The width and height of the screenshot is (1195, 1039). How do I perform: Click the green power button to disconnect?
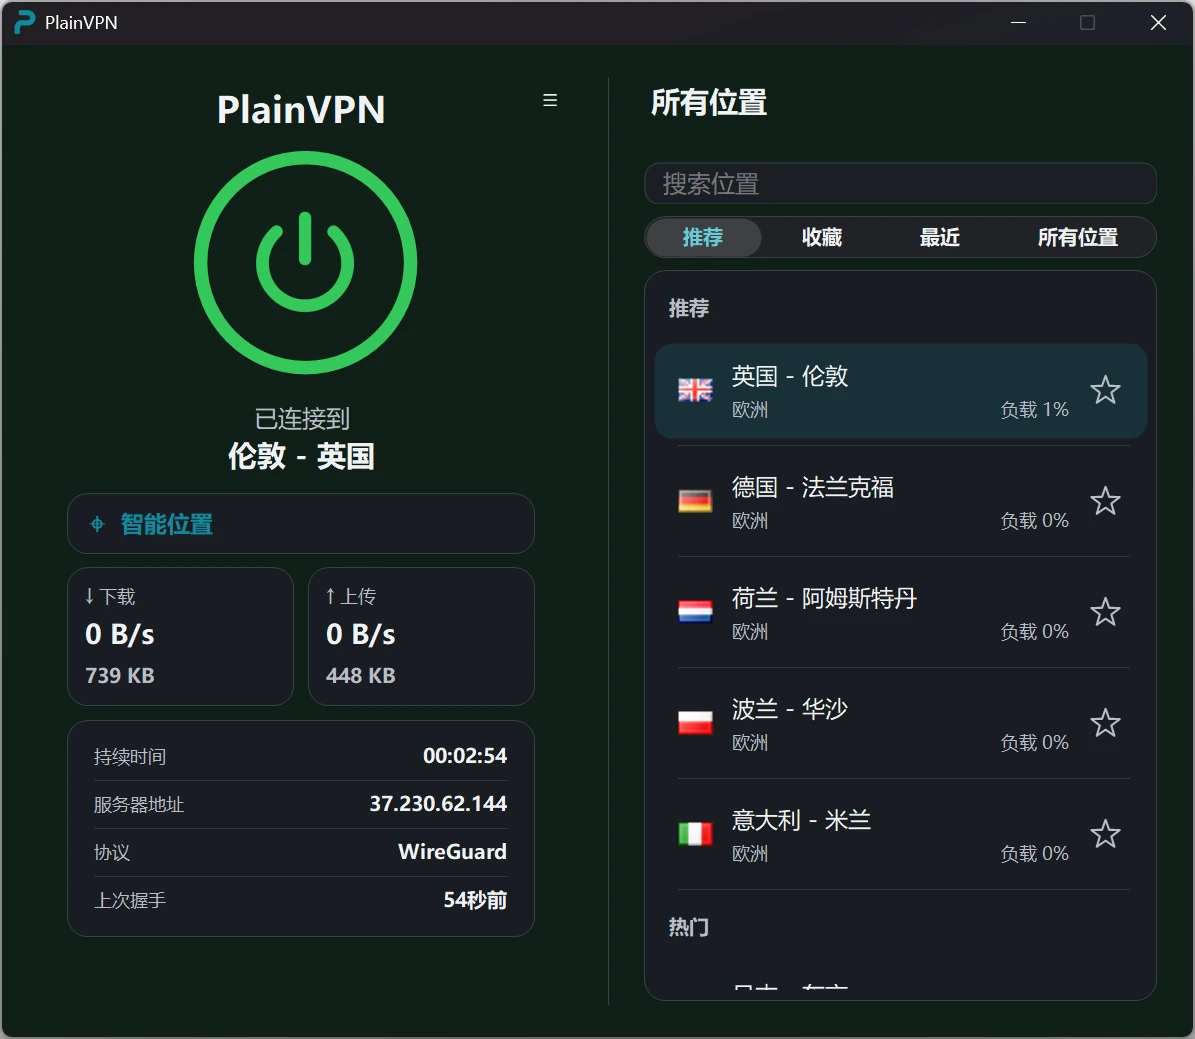305,262
